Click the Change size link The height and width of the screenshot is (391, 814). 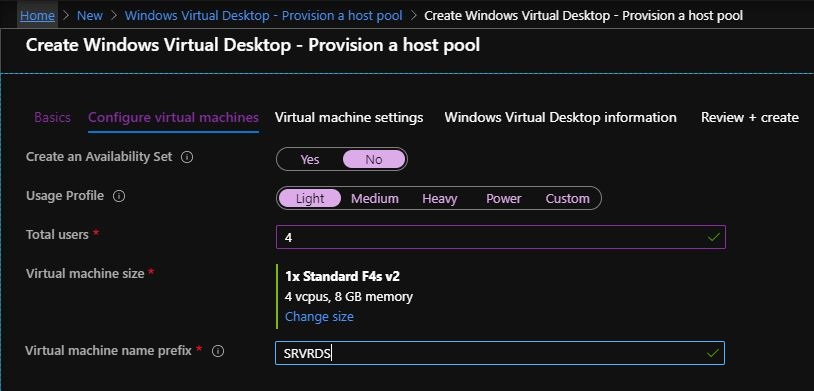(319, 316)
